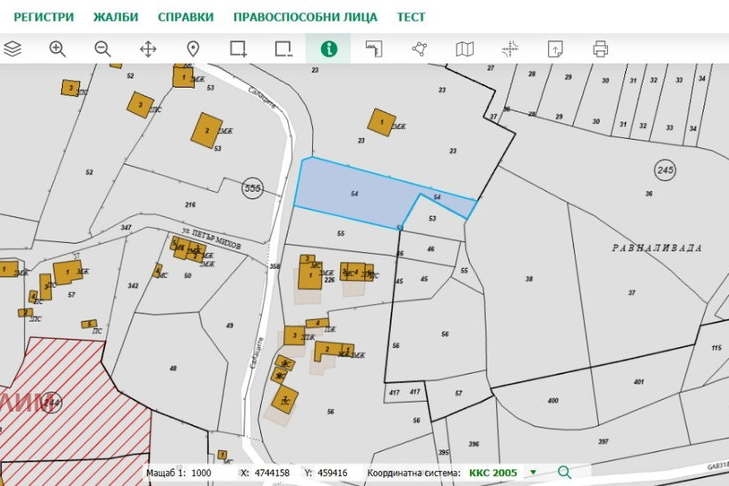Toggle the green information tool
This screenshot has width=729, height=486.
(329, 48)
